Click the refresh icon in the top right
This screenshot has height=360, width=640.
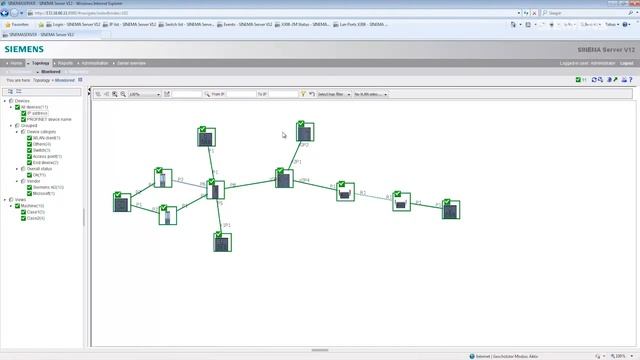(594, 80)
